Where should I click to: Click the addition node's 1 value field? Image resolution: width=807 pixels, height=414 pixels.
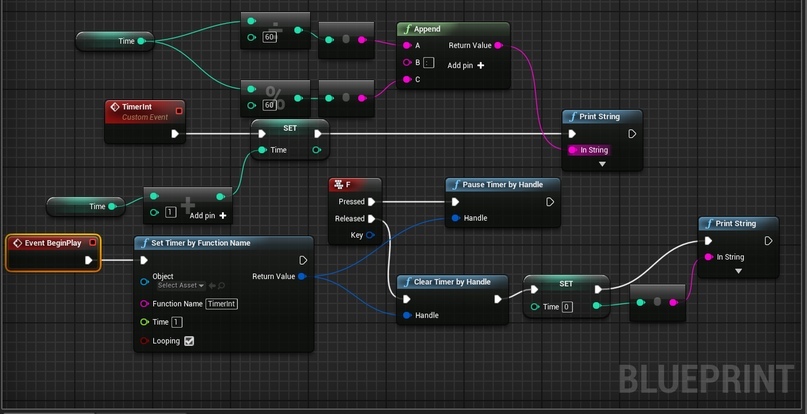click(x=170, y=212)
